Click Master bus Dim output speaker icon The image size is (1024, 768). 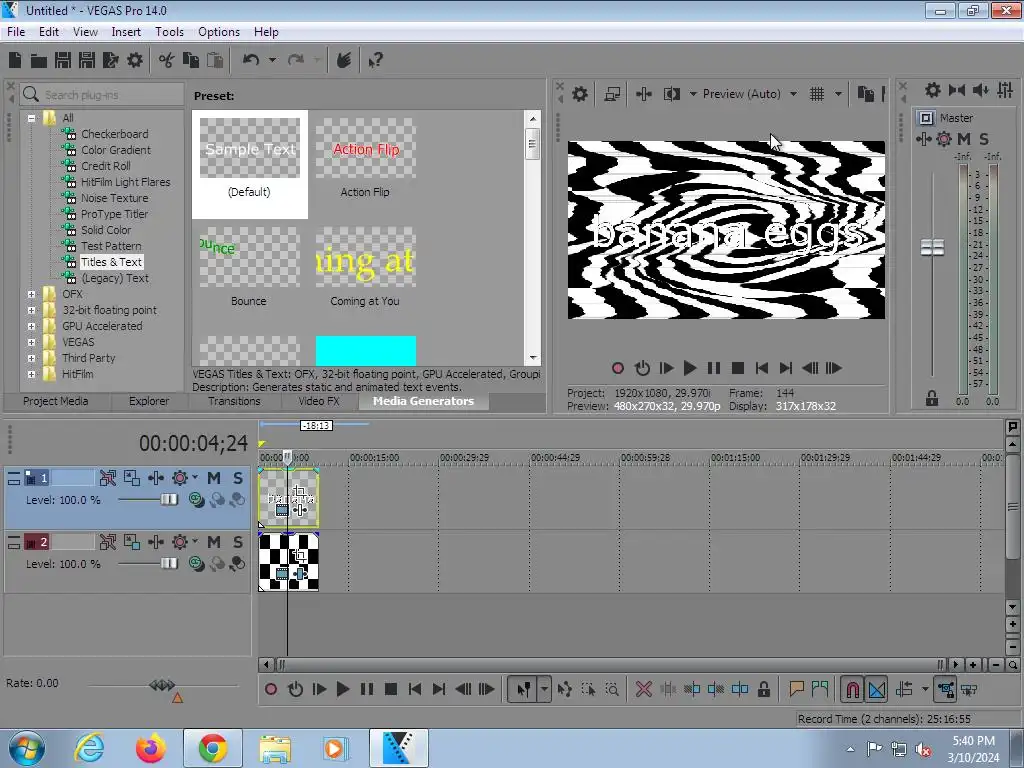[x=980, y=90]
